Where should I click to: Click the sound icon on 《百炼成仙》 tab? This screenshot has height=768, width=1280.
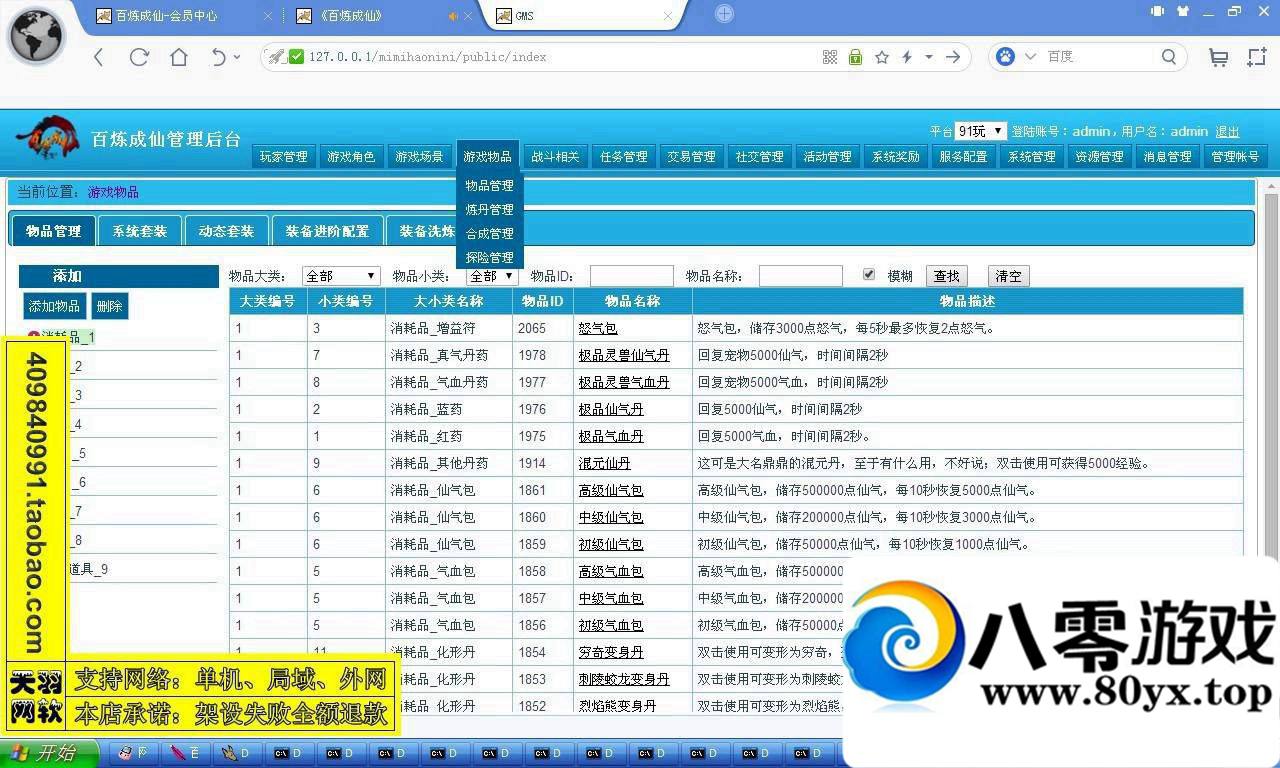click(453, 16)
